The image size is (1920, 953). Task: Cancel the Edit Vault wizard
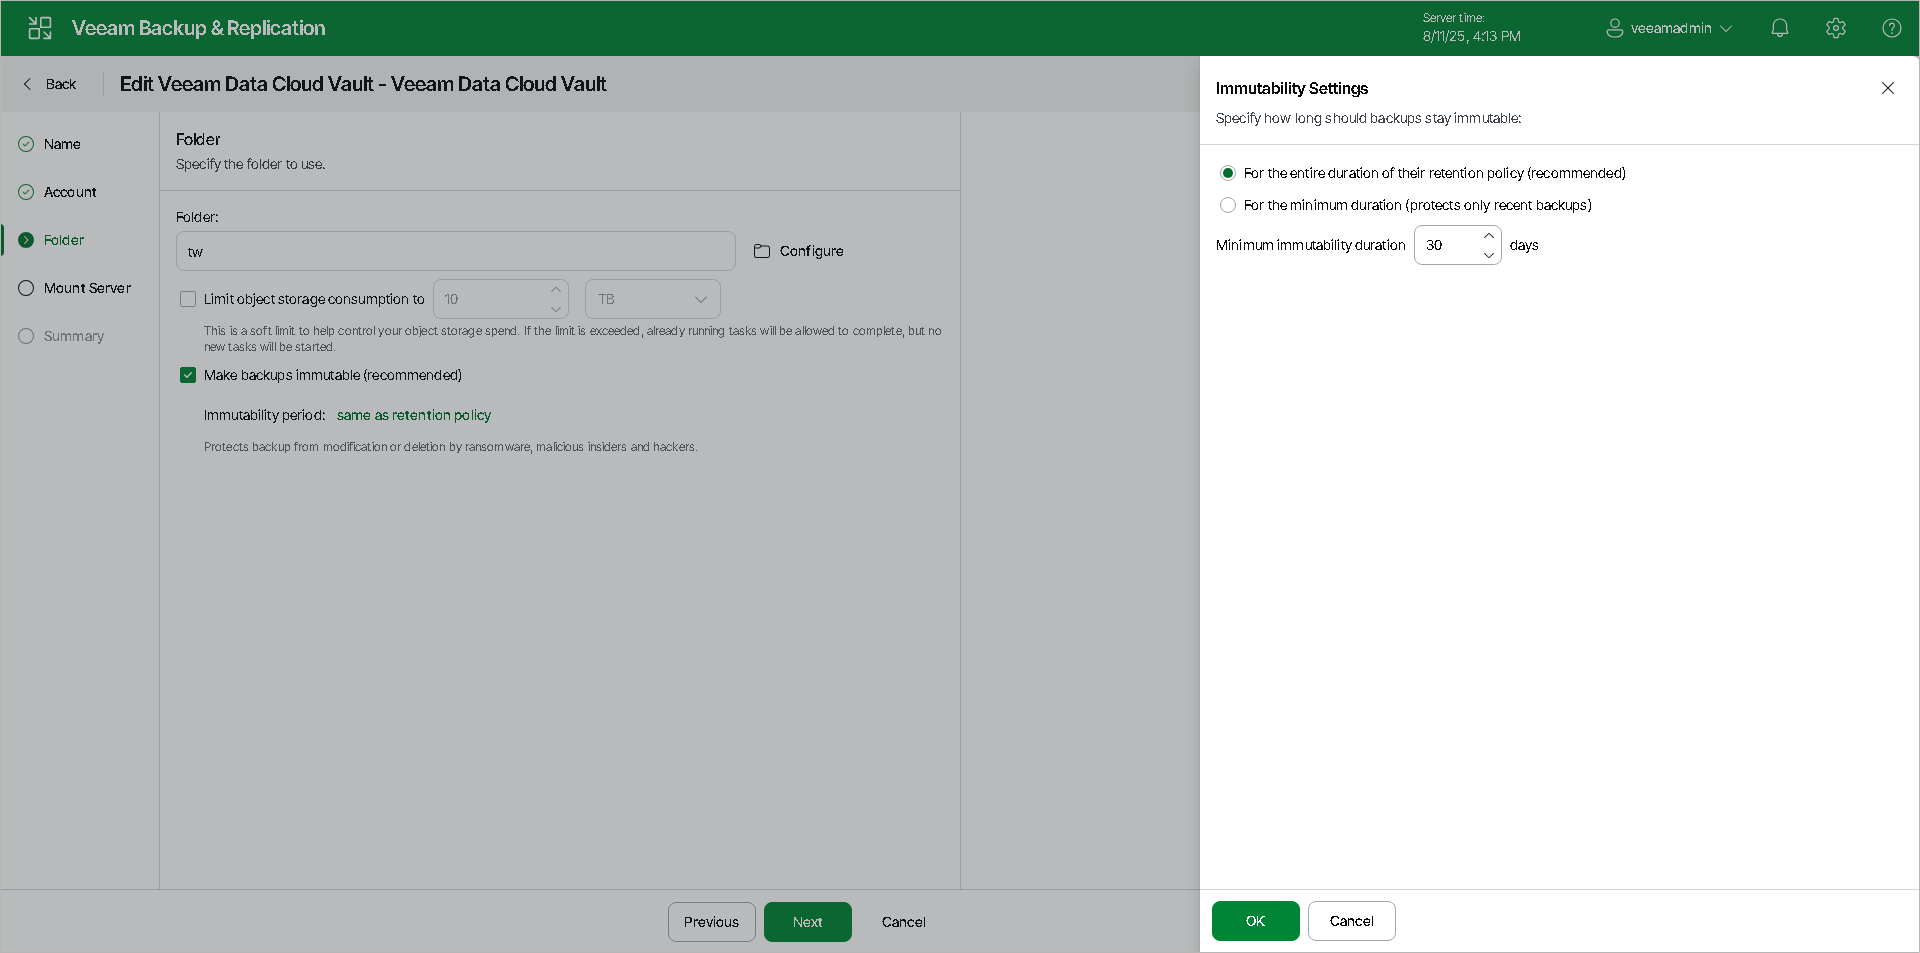pyautogui.click(x=904, y=922)
